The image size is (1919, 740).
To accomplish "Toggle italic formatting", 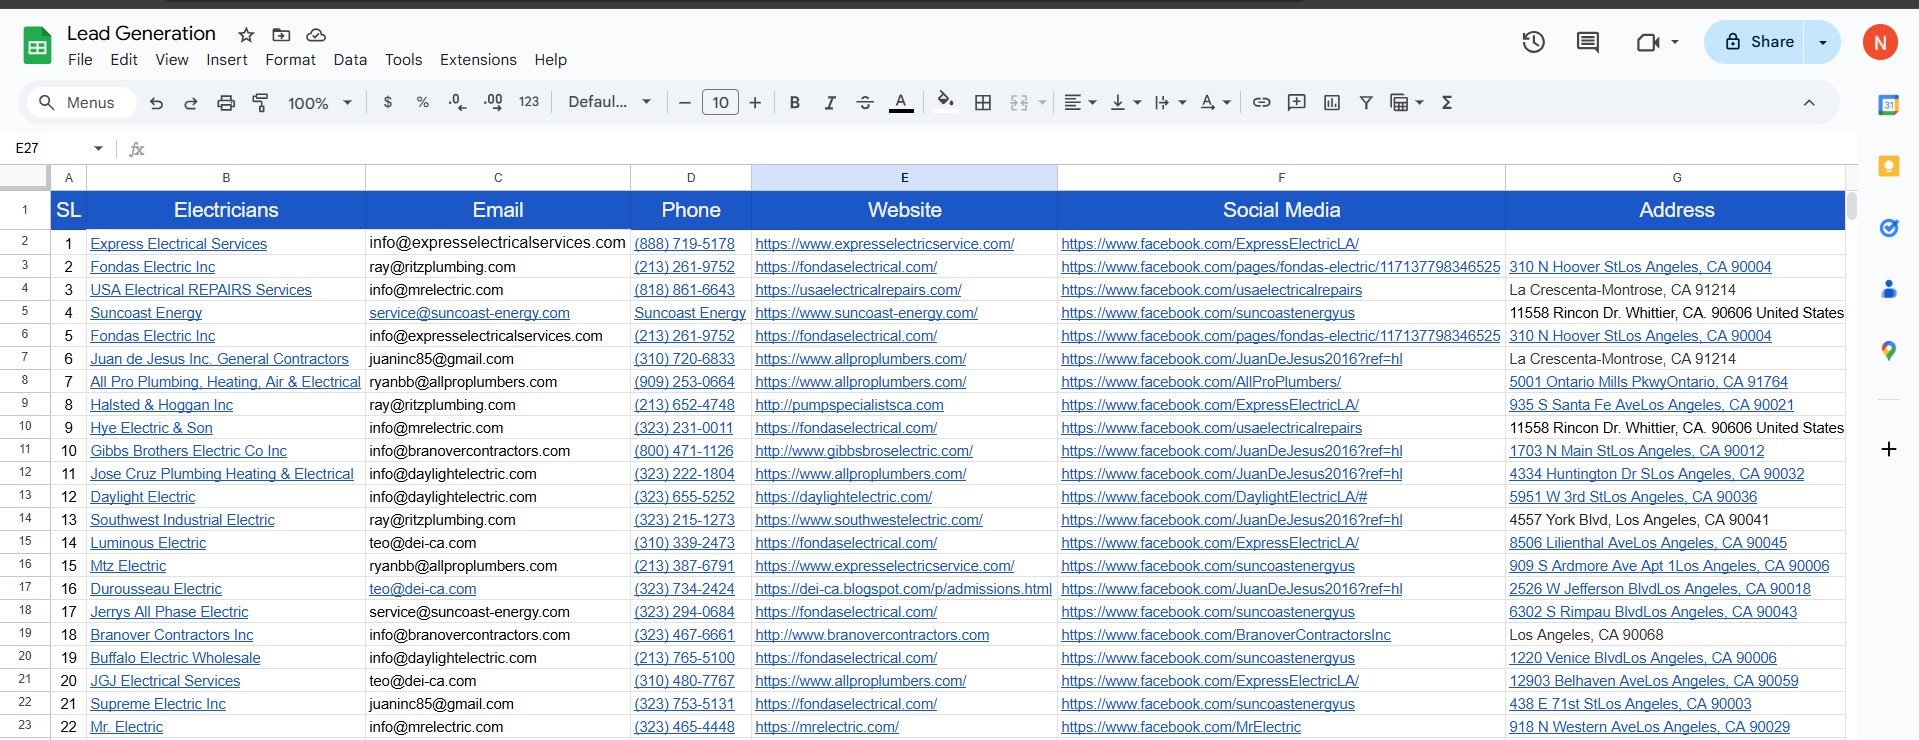I will [x=829, y=103].
